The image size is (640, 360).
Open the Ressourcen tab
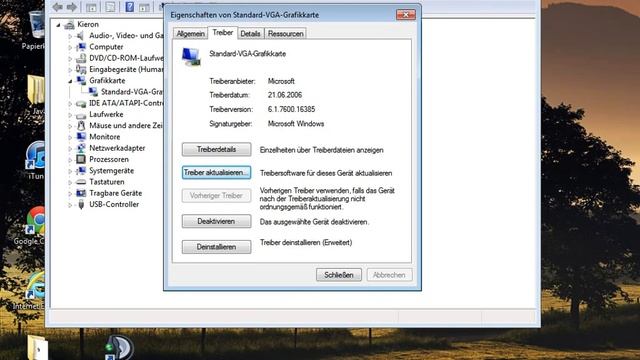coord(285,33)
